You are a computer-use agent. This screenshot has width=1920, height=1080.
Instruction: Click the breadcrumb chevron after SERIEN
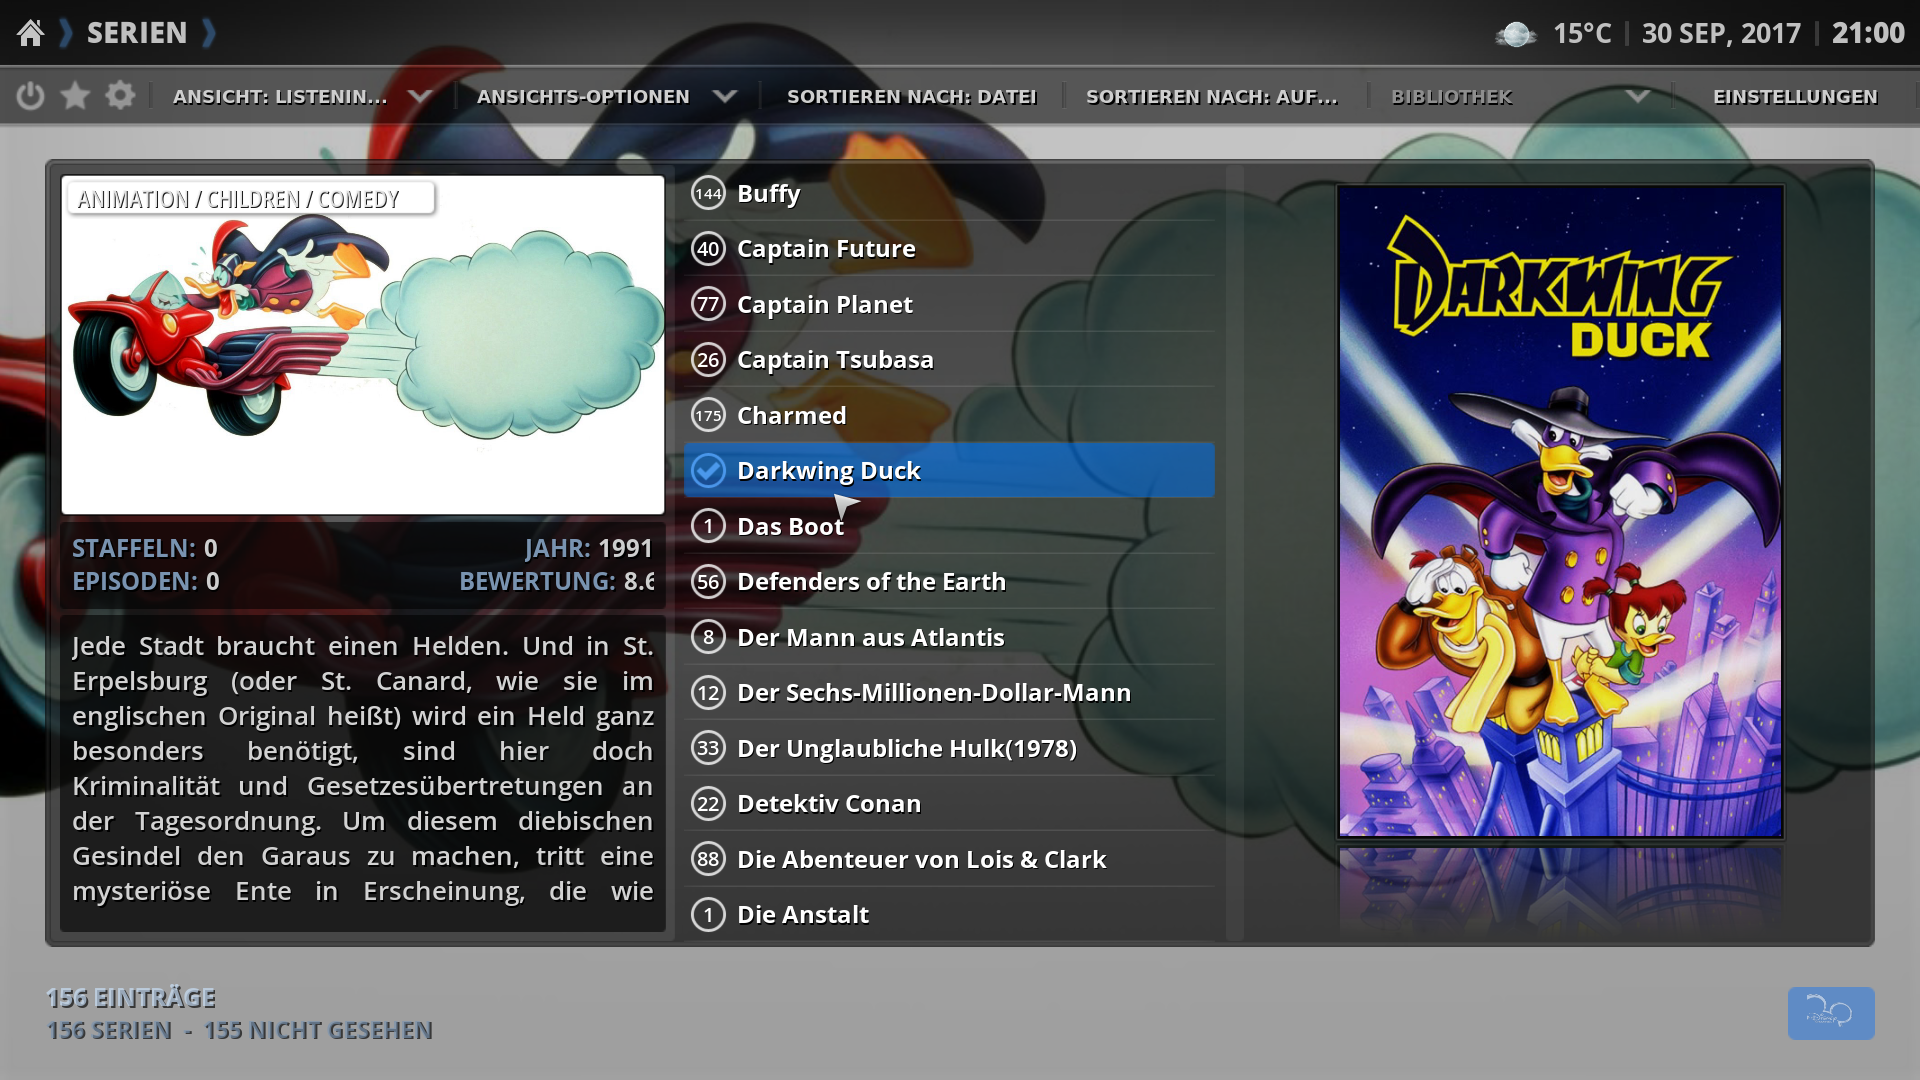pyautogui.click(x=209, y=33)
